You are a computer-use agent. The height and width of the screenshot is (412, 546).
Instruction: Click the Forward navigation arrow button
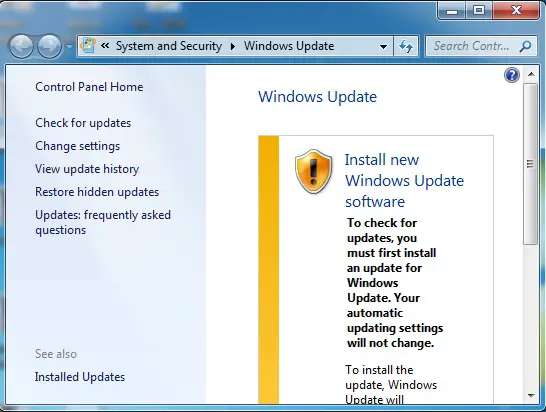49,46
